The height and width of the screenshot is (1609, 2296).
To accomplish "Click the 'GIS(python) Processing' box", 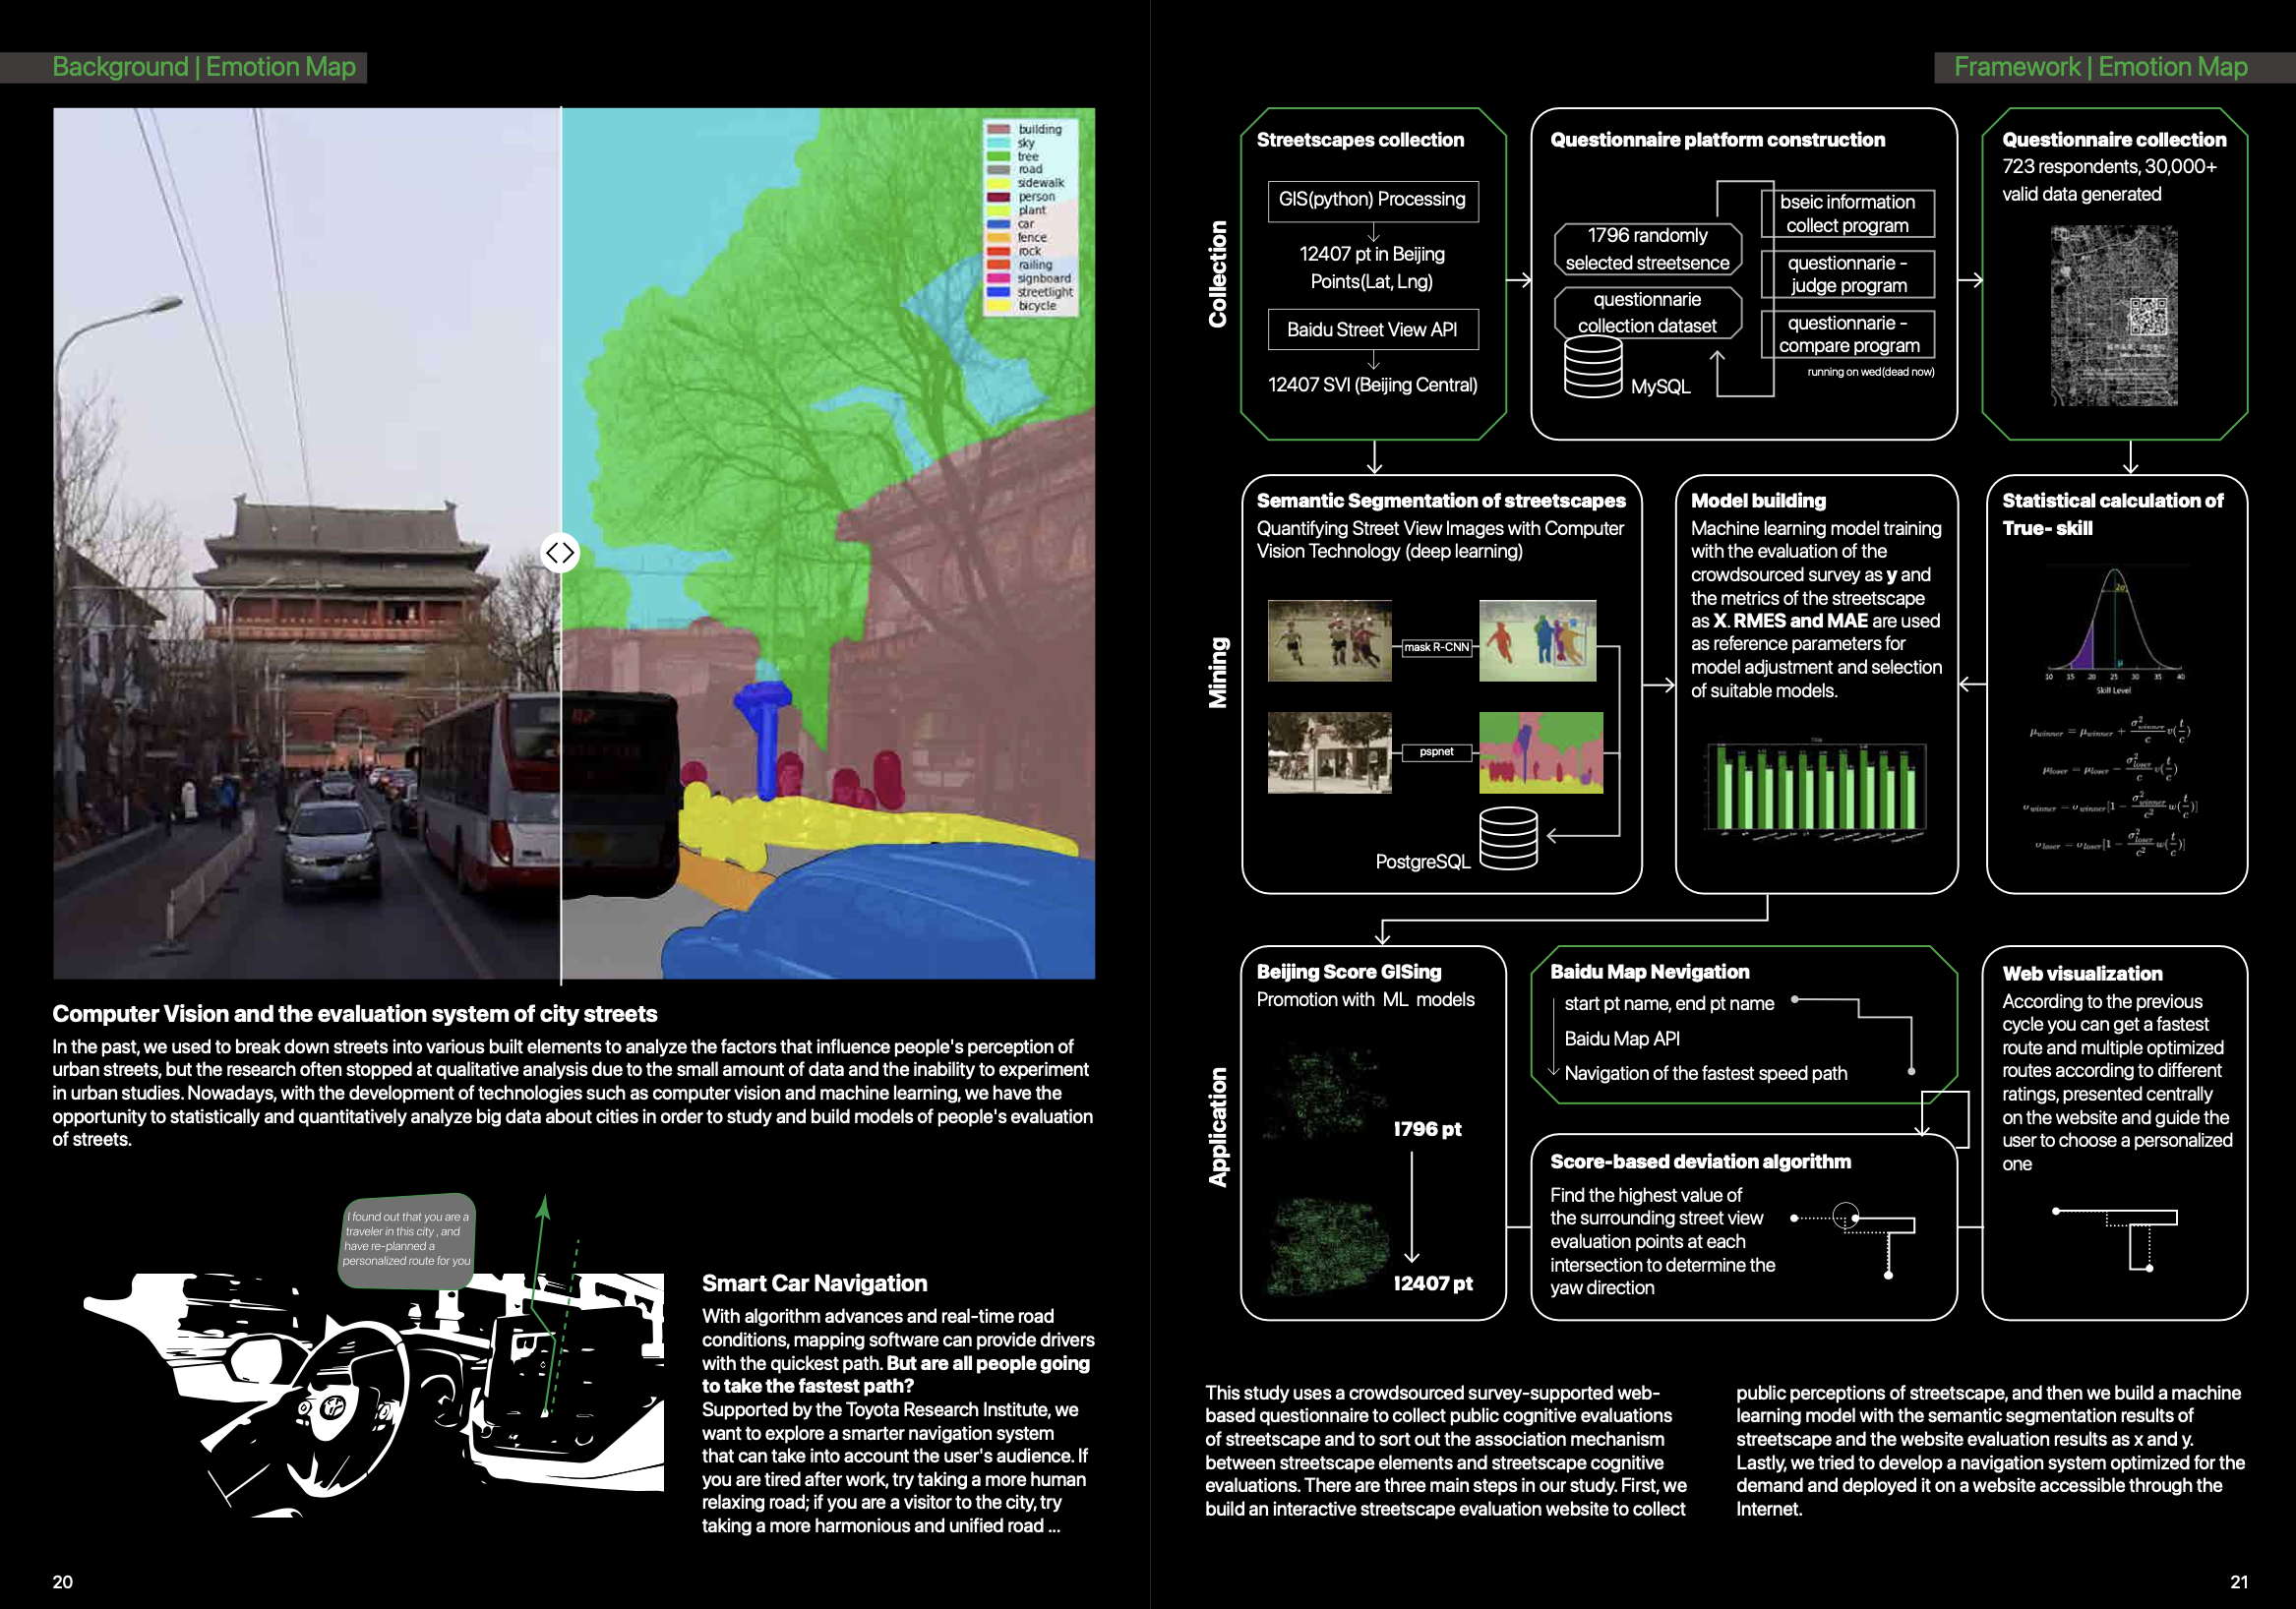I will 1372,200.
